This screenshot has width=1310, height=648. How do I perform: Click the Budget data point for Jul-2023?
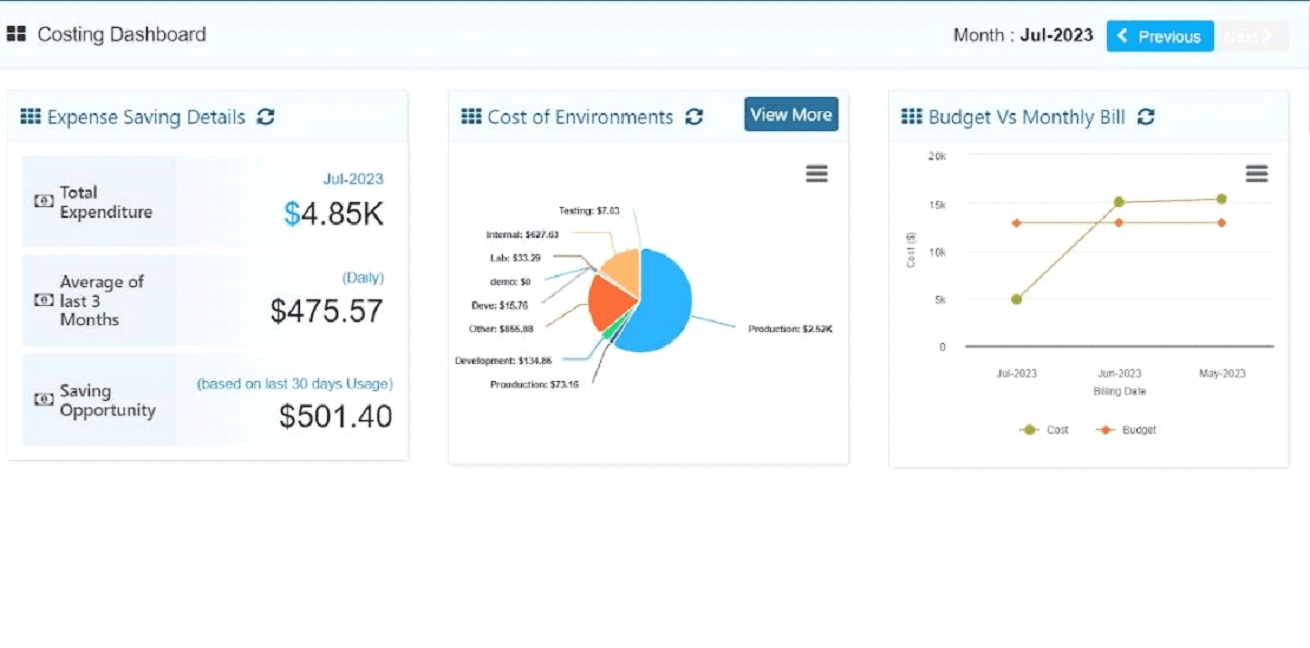click(1016, 223)
